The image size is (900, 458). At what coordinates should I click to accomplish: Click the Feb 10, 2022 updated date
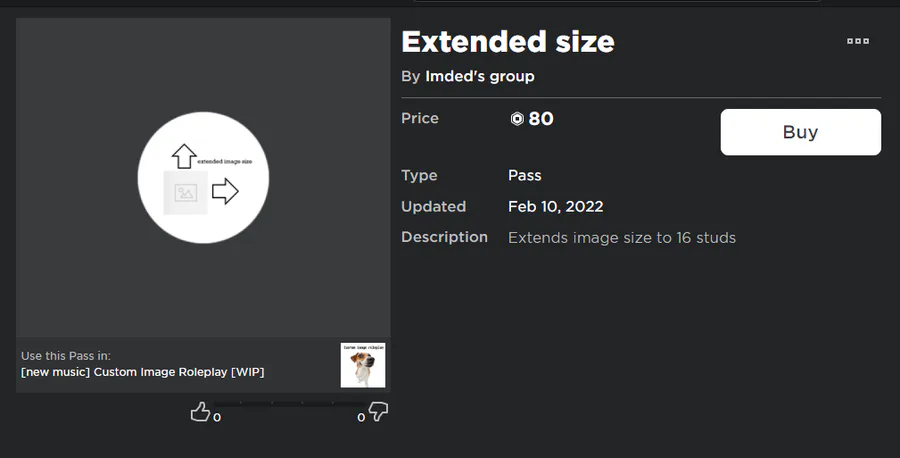pyautogui.click(x=555, y=207)
